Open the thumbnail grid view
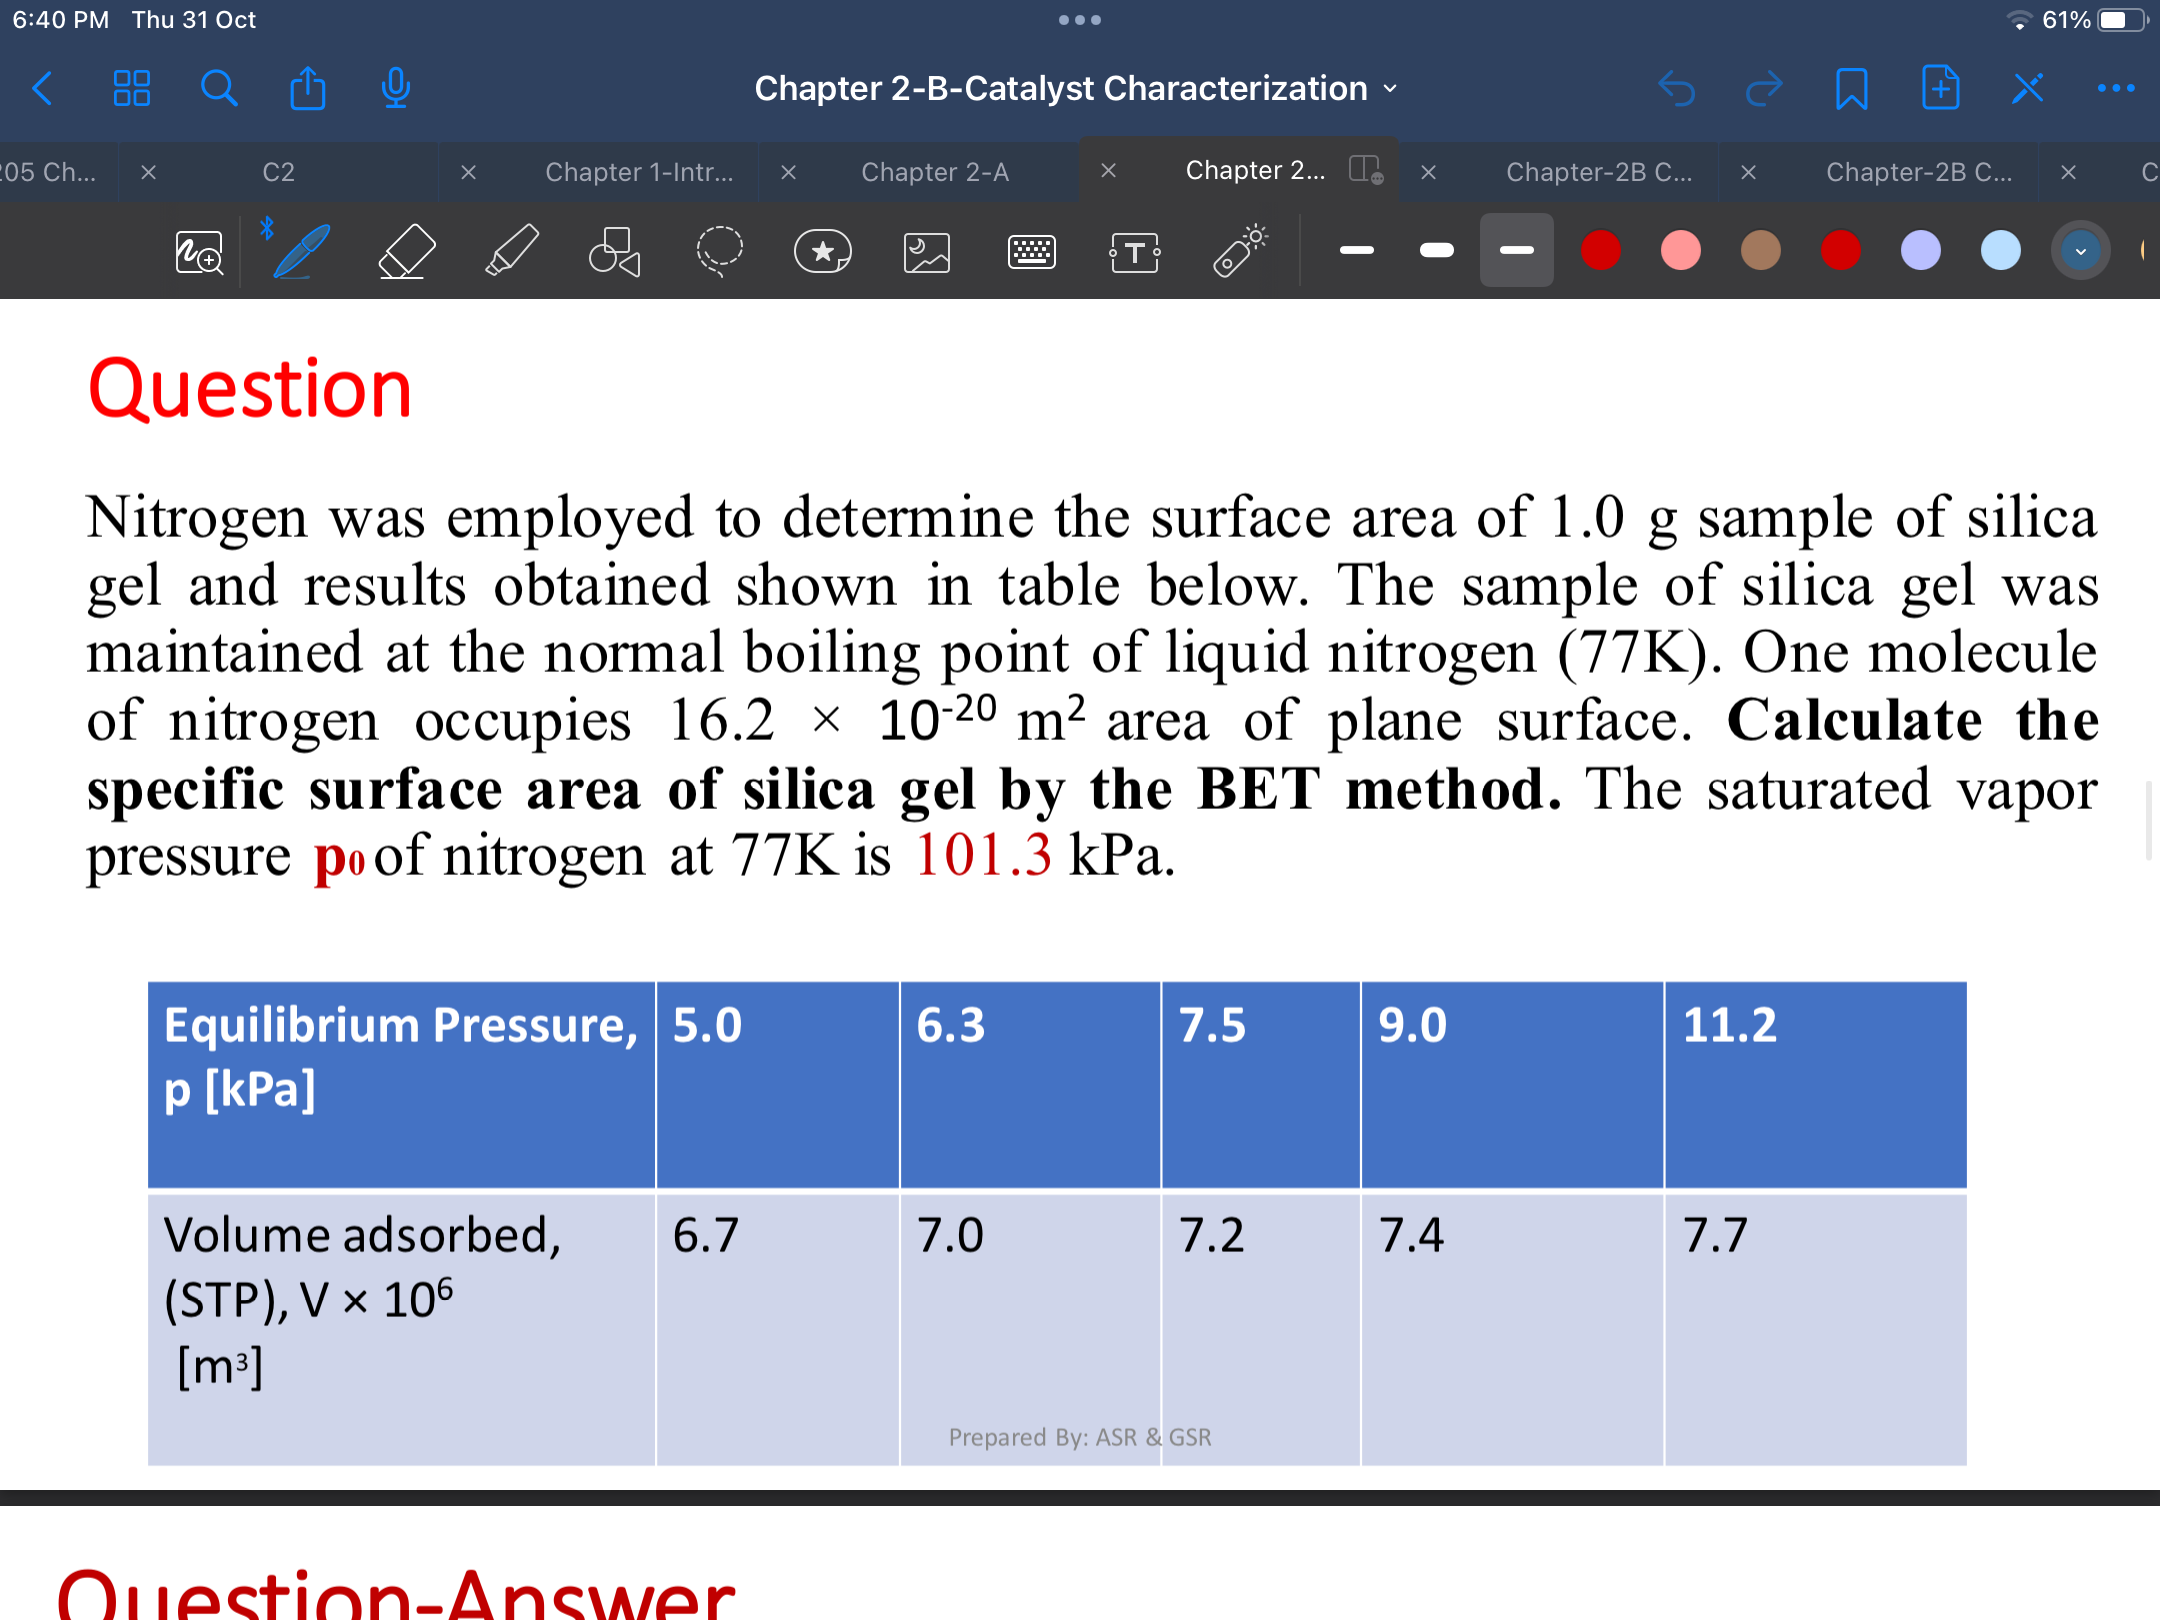 [x=131, y=89]
